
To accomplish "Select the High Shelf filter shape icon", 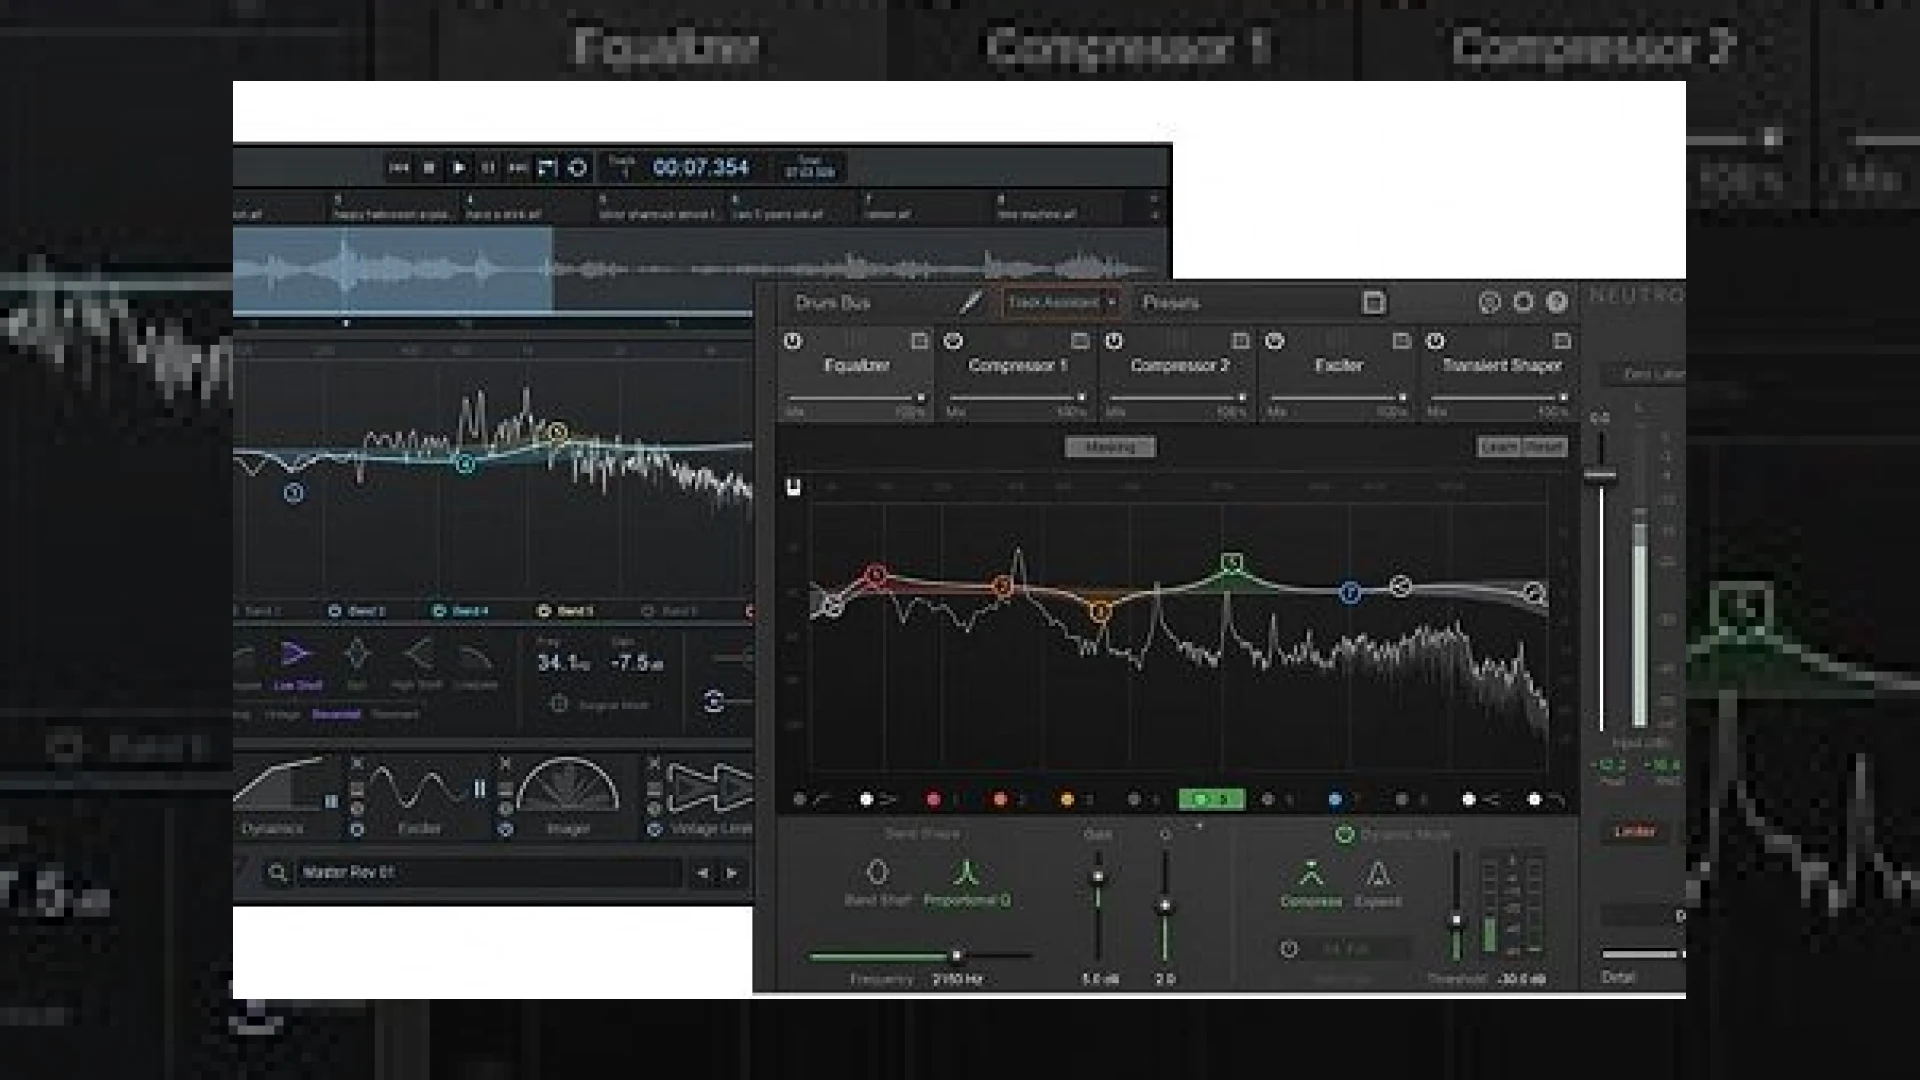I will 419,655.
